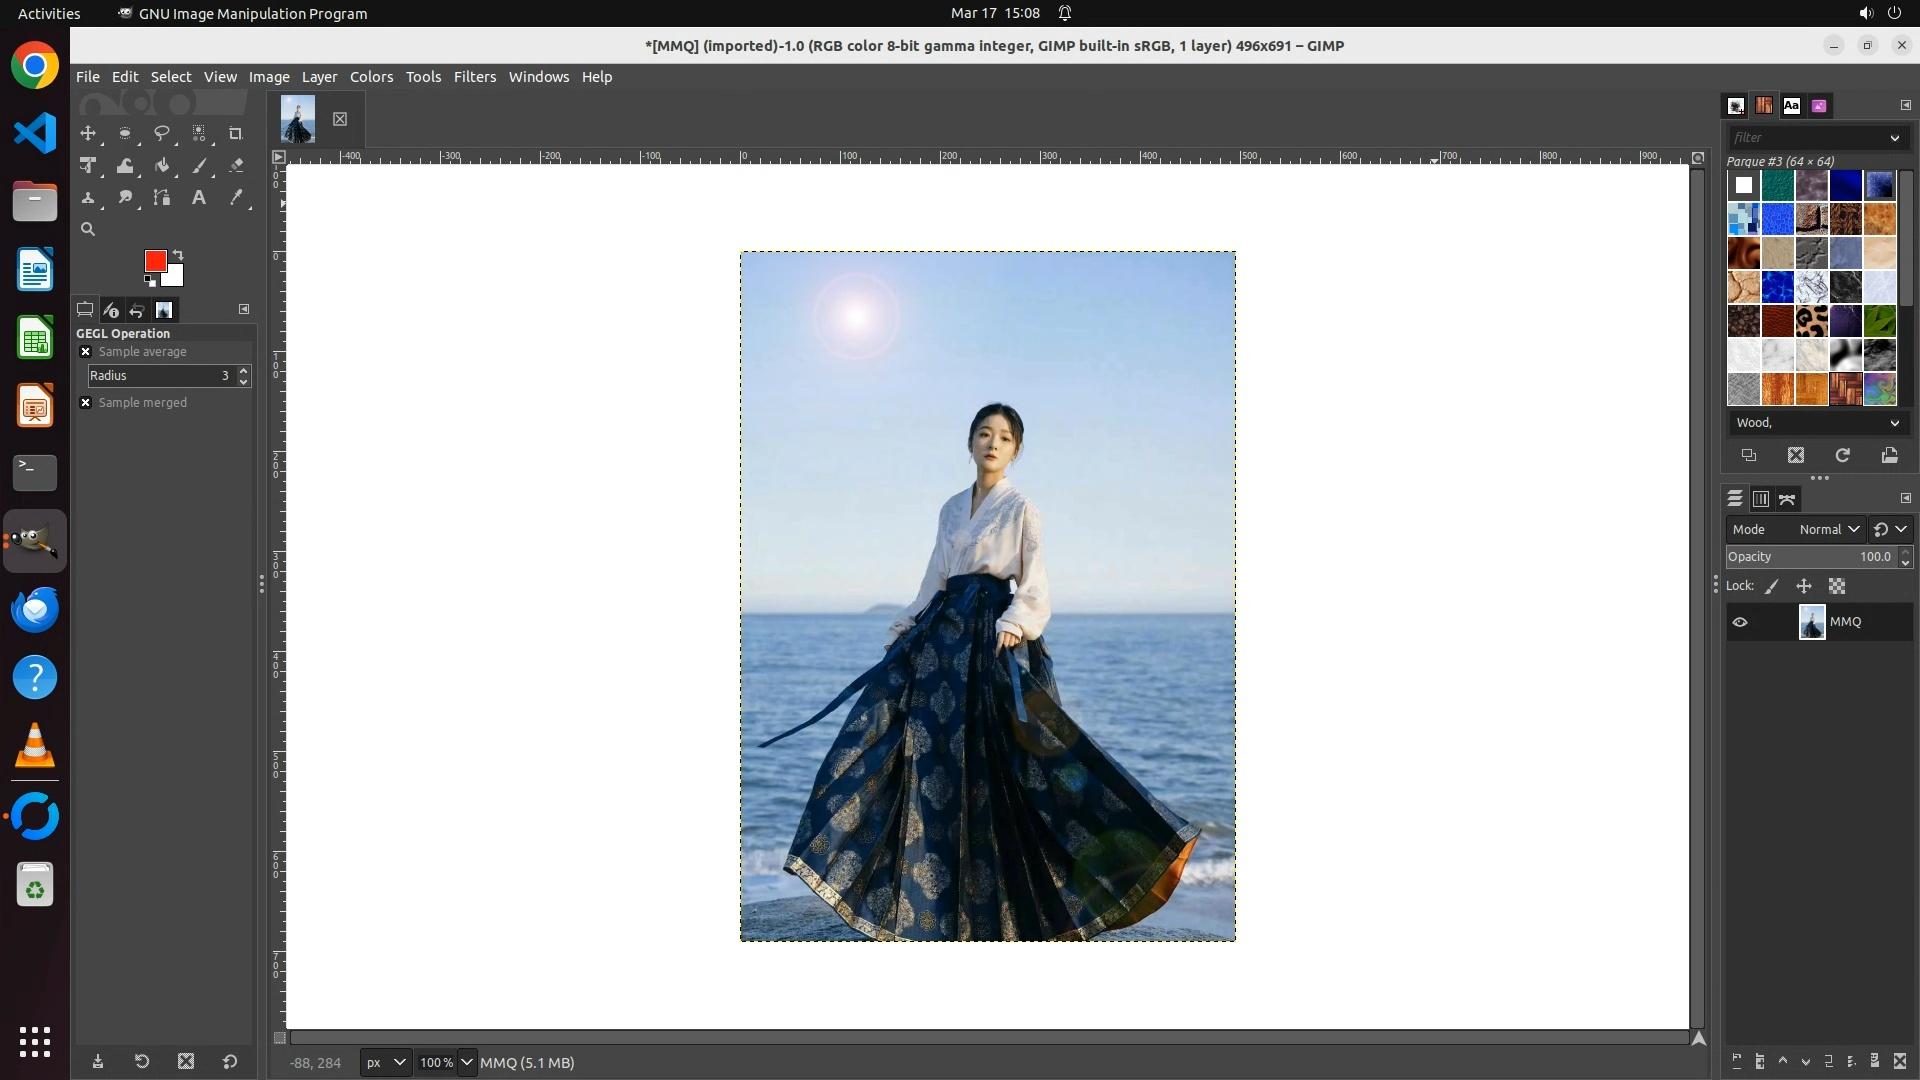Open the Filters menu

click(x=474, y=77)
